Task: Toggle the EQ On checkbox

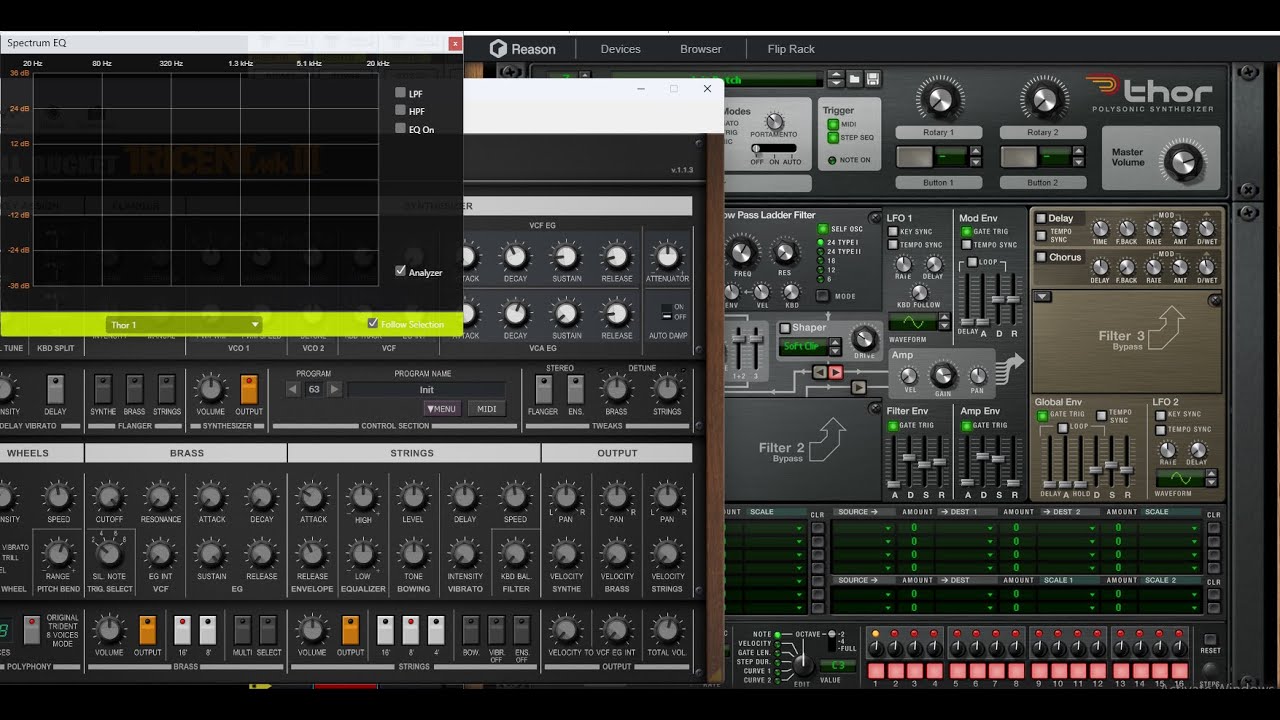Action: pos(401,129)
